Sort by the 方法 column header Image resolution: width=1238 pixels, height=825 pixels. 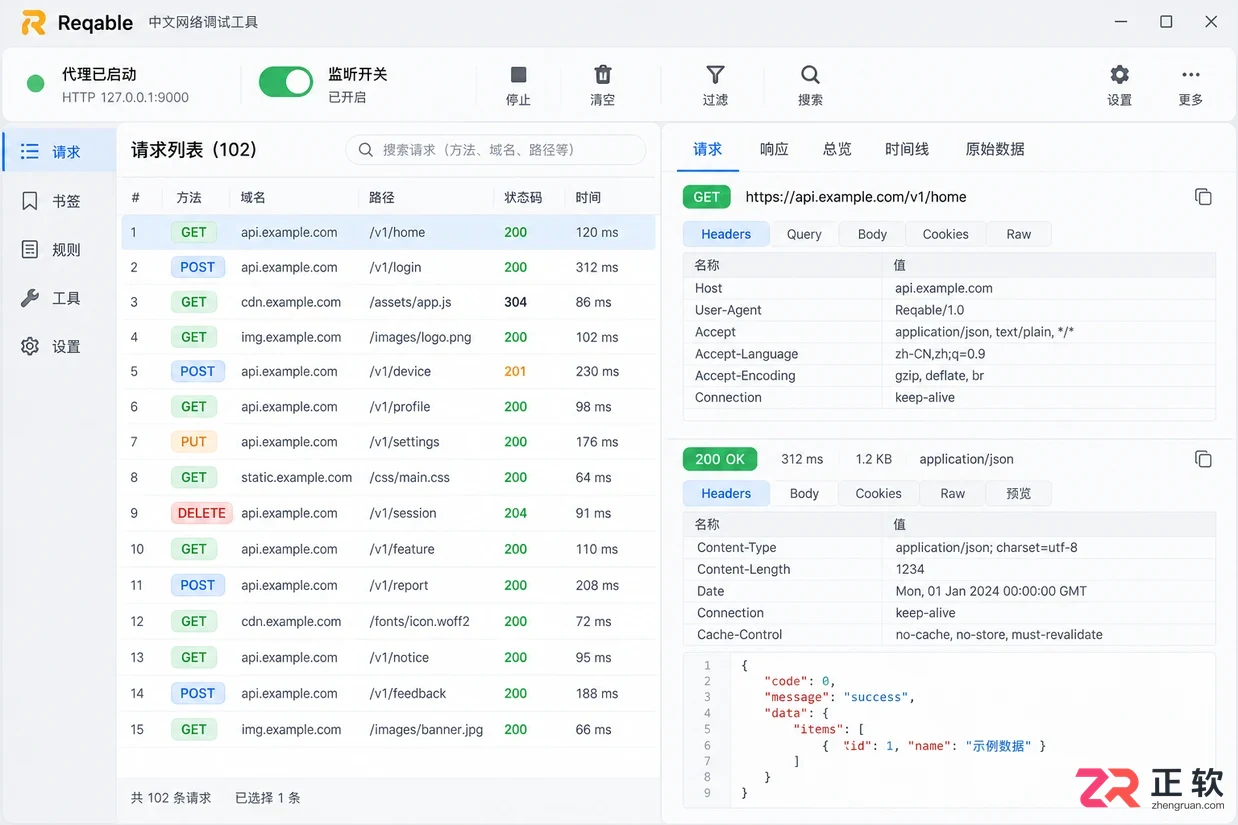tap(189, 197)
